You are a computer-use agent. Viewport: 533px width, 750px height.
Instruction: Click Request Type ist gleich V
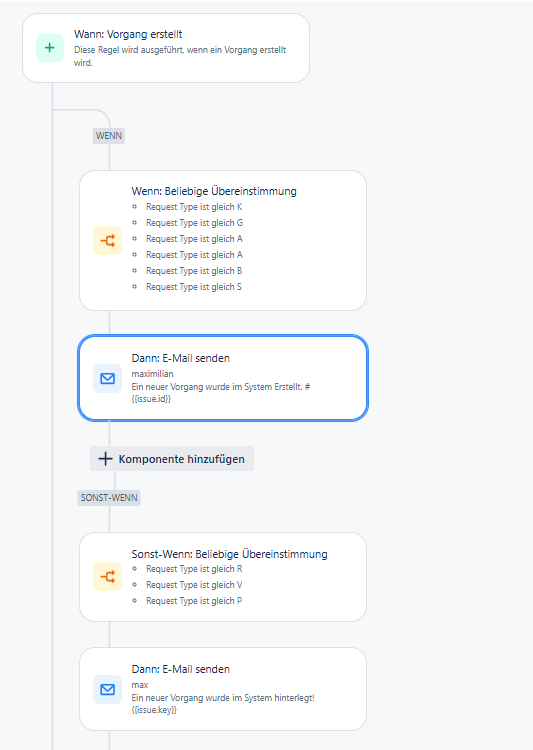(194, 585)
